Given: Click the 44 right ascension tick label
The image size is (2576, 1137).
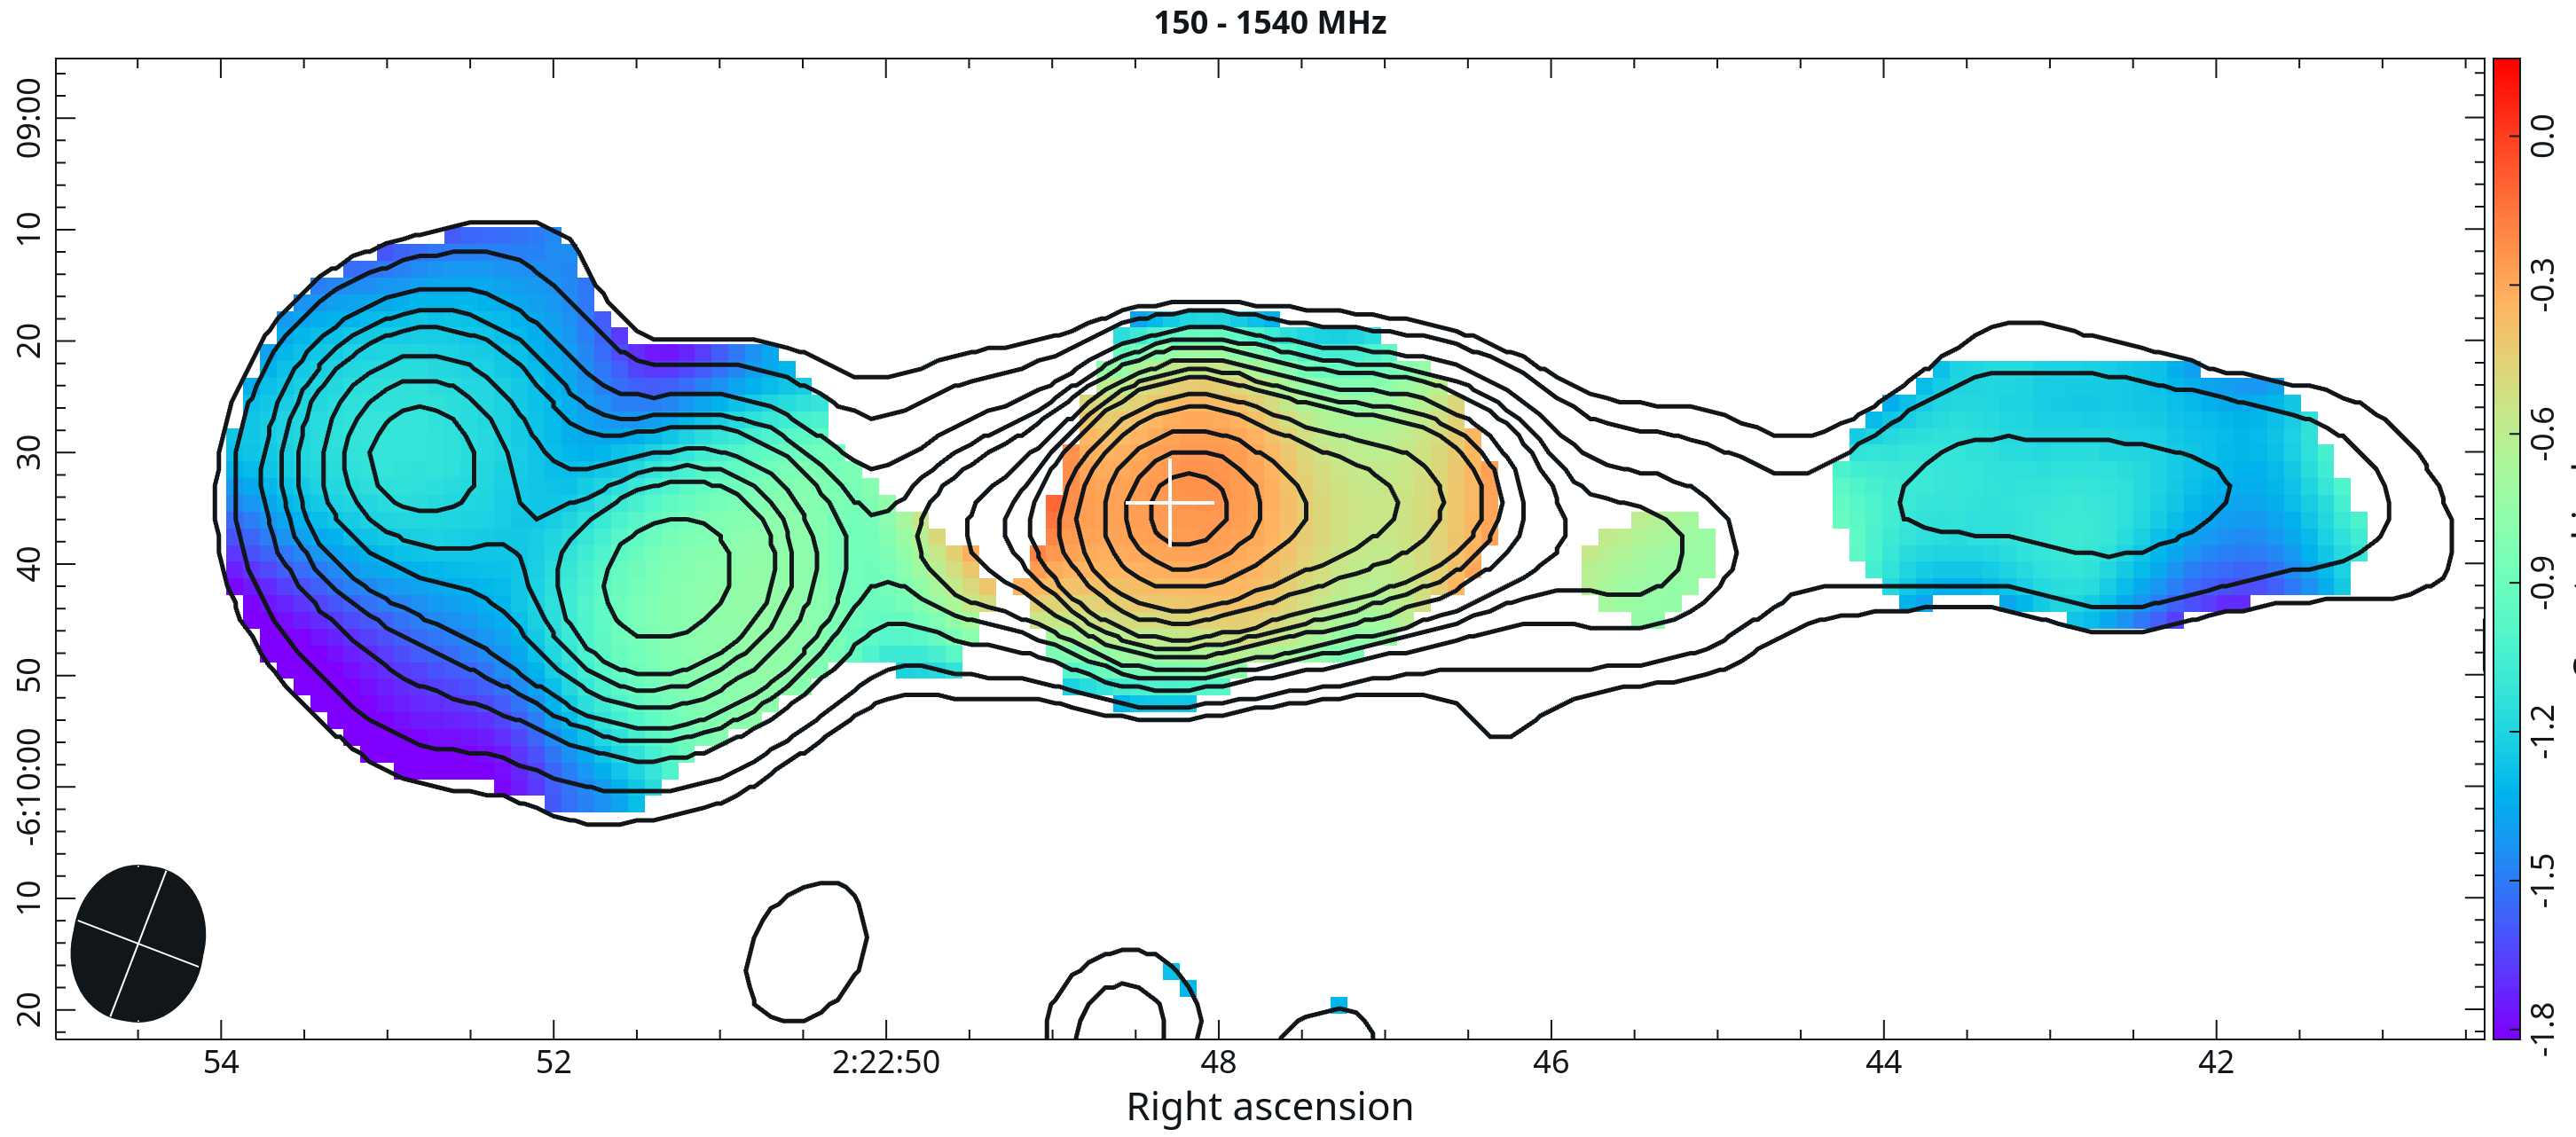Looking at the screenshot, I should 1883,1062.
